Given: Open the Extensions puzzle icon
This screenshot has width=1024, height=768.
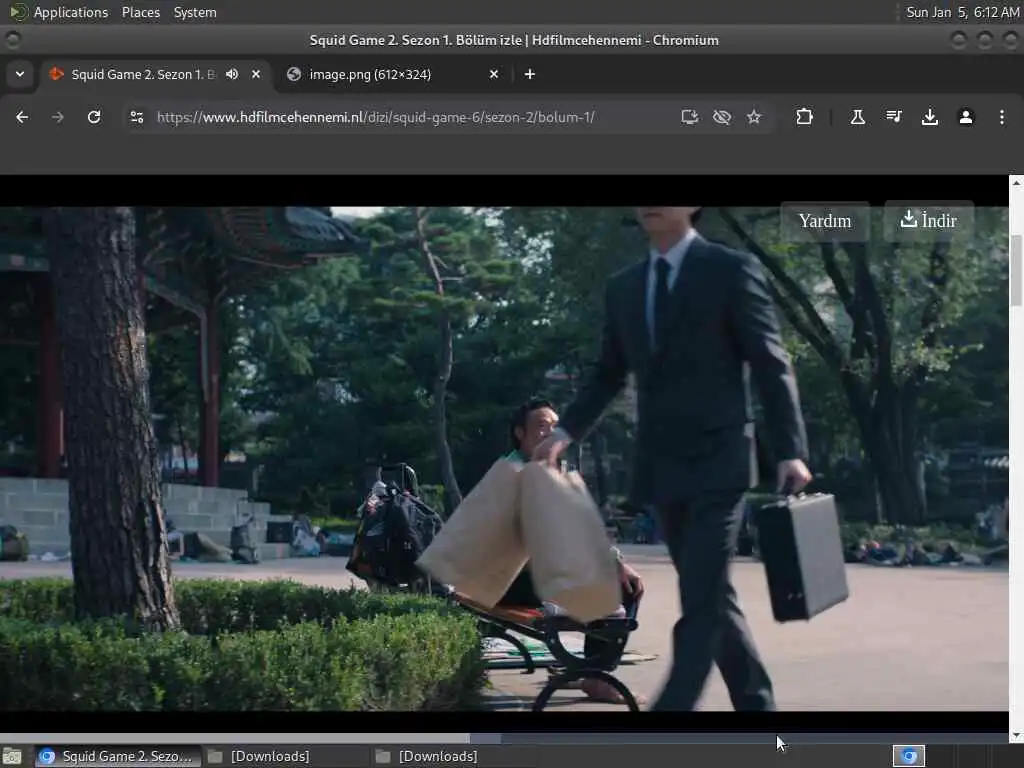Looking at the screenshot, I should (805, 117).
